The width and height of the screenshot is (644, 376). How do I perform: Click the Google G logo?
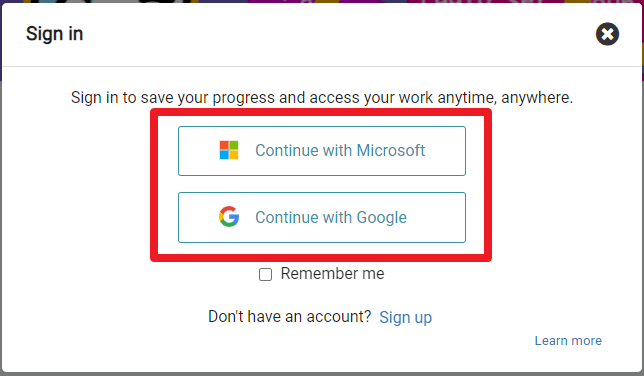[229, 217]
